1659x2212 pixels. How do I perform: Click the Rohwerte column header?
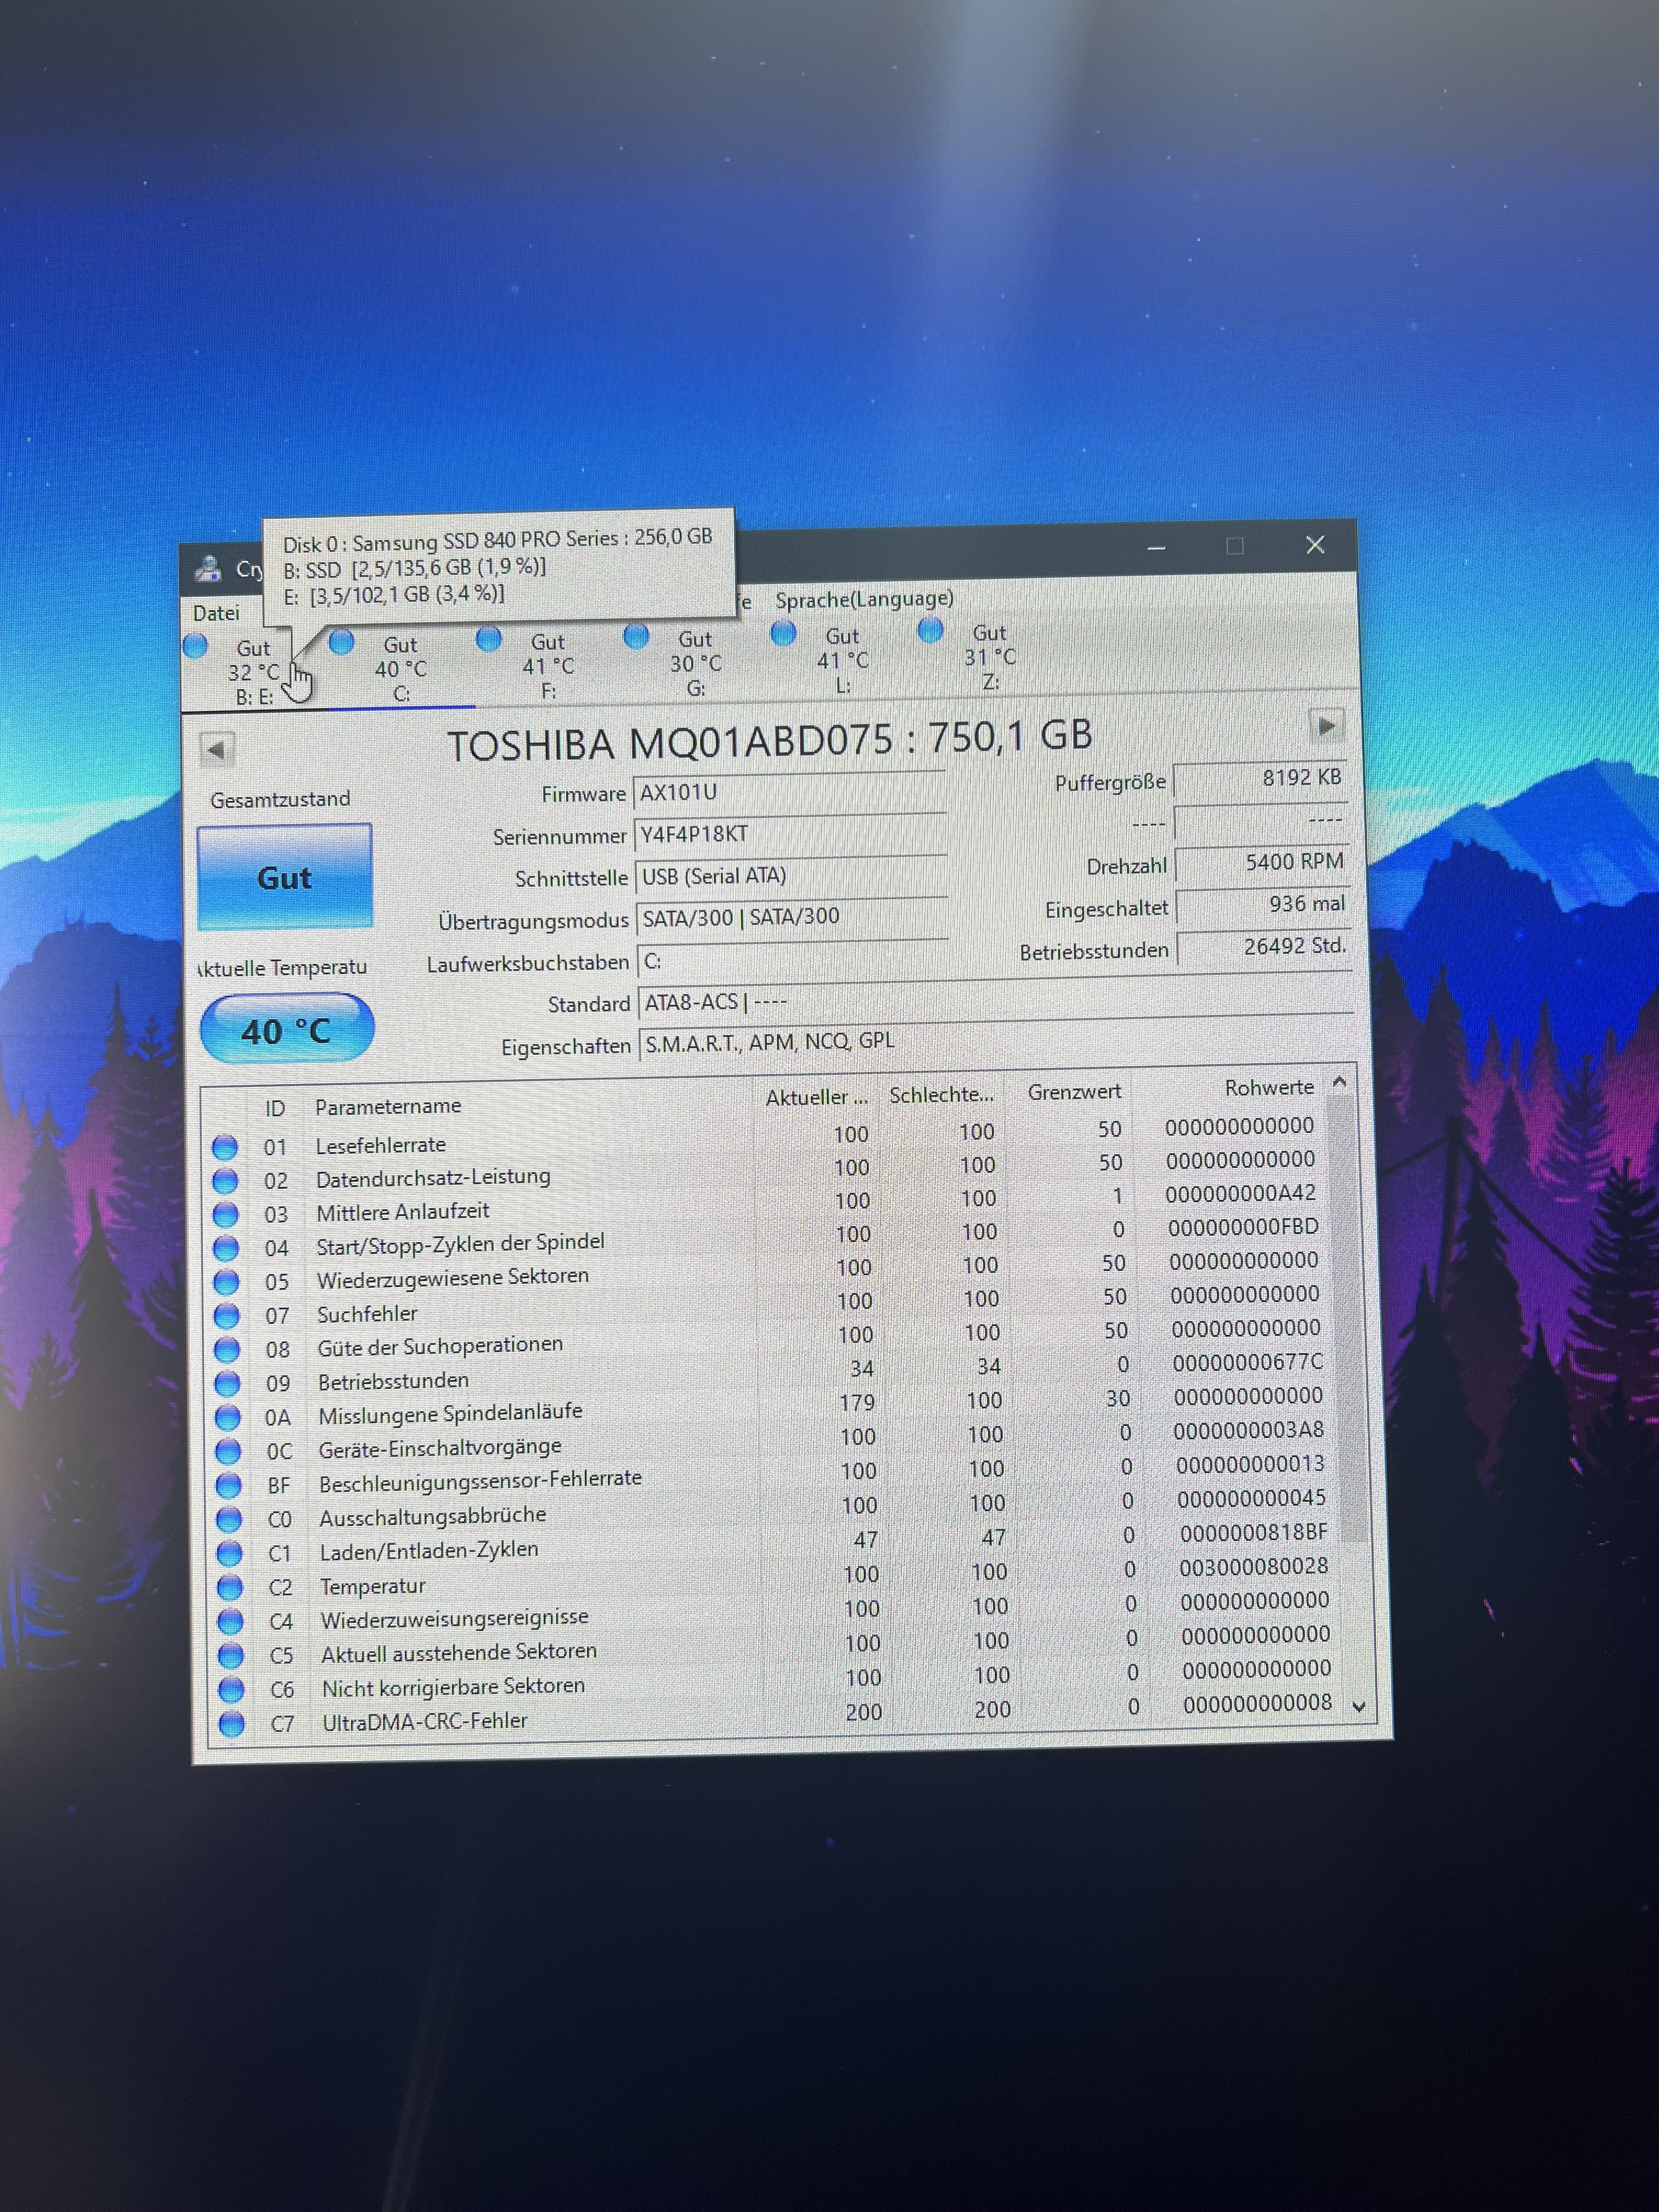coord(1269,1087)
